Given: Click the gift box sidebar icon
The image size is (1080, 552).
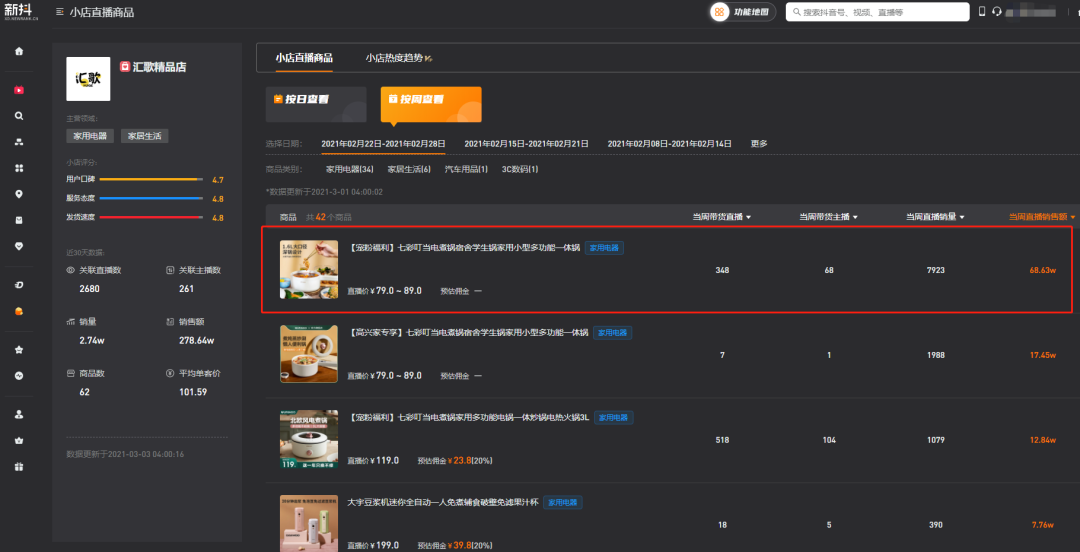Looking at the screenshot, I should pos(18,466).
